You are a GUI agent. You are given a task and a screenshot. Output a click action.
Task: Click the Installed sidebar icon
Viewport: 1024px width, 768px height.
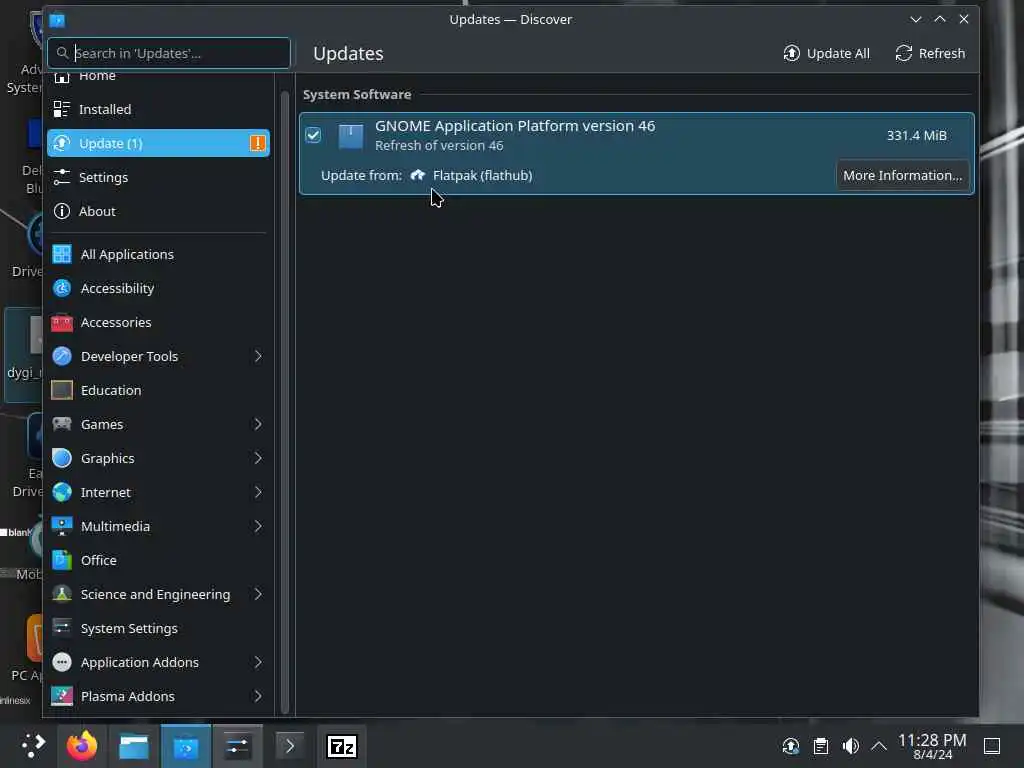(x=61, y=109)
